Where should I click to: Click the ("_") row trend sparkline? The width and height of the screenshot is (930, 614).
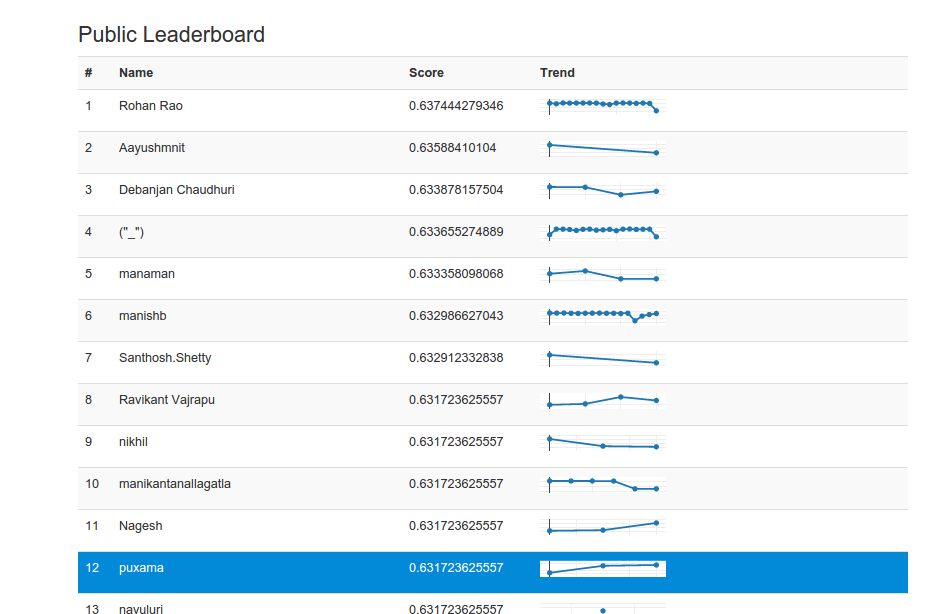pyautogui.click(x=603, y=232)
